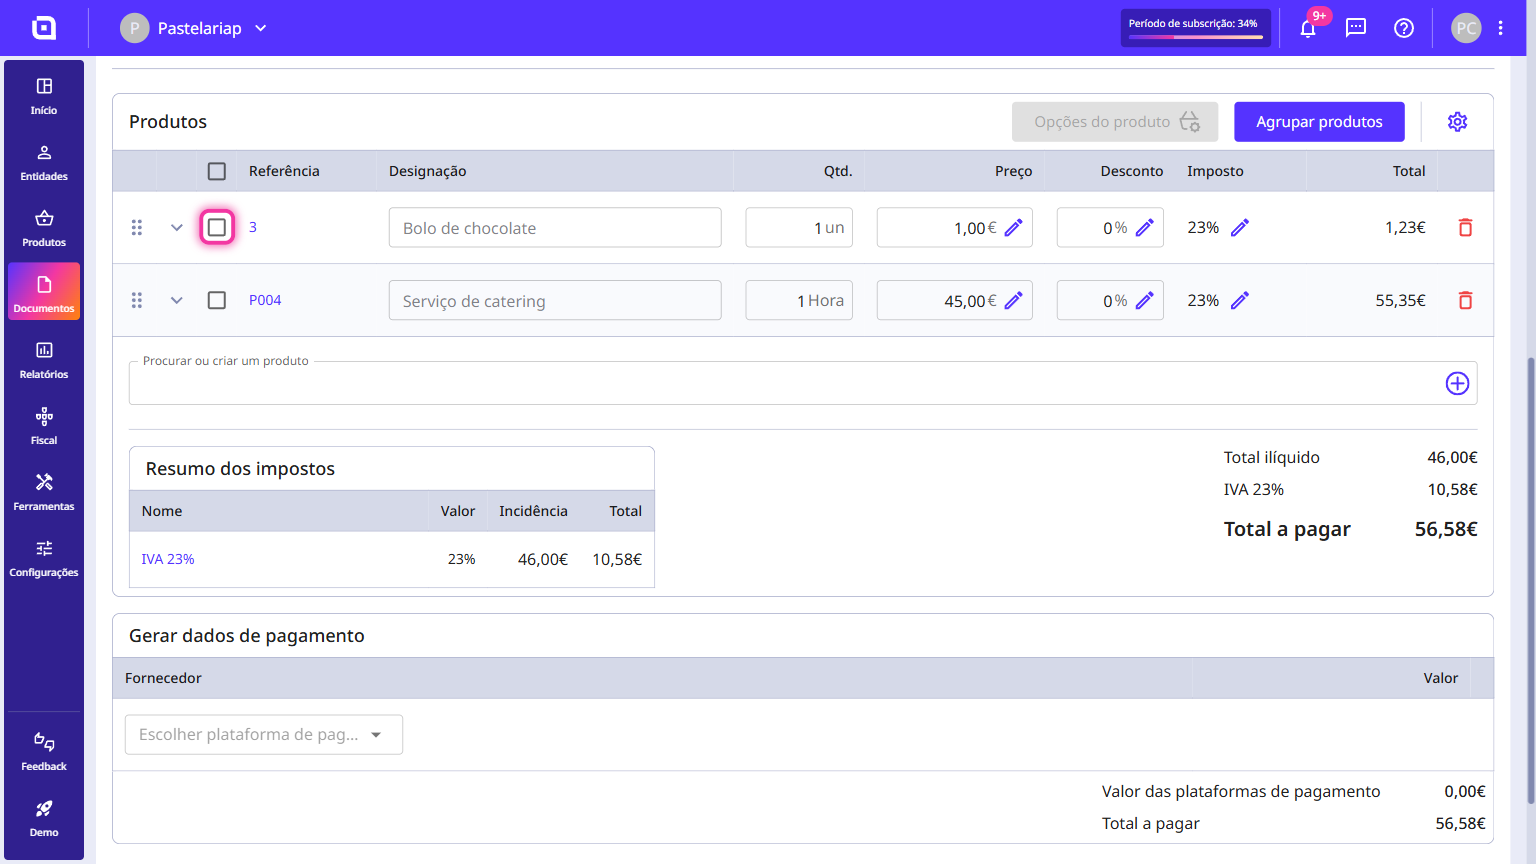This screenshot has height=864, width=1536.
Task: Edit tax of Serviço de catering
Action: coord(1240,300)
